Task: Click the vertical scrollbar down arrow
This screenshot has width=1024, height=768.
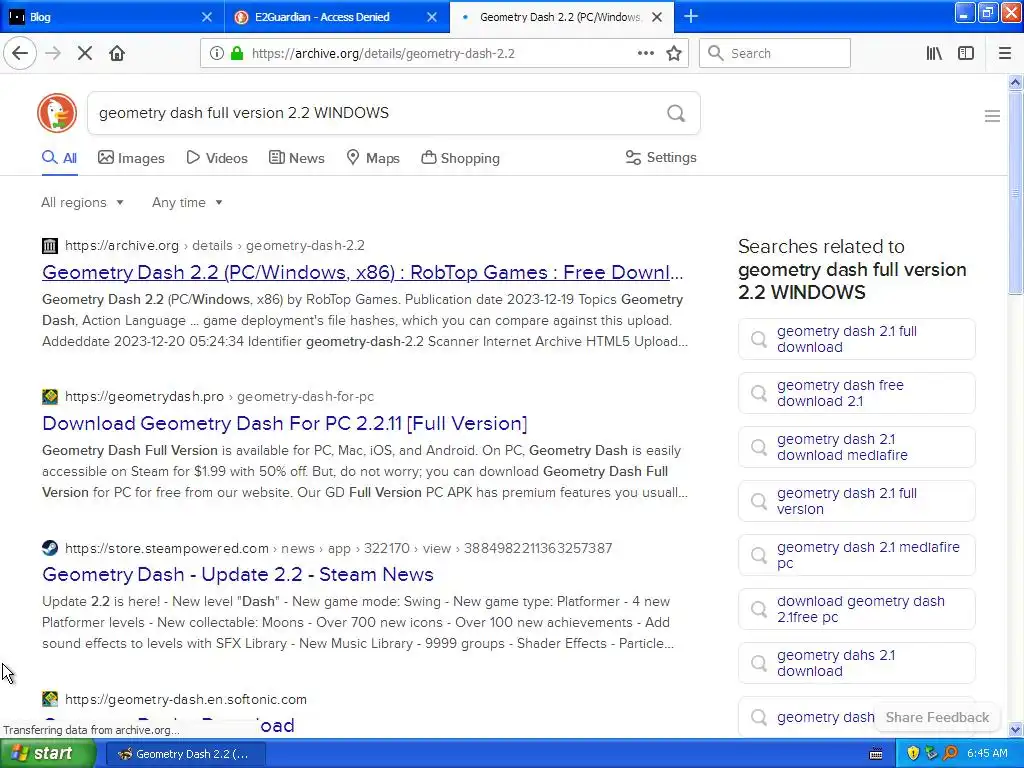Action: click(1015, 729)
